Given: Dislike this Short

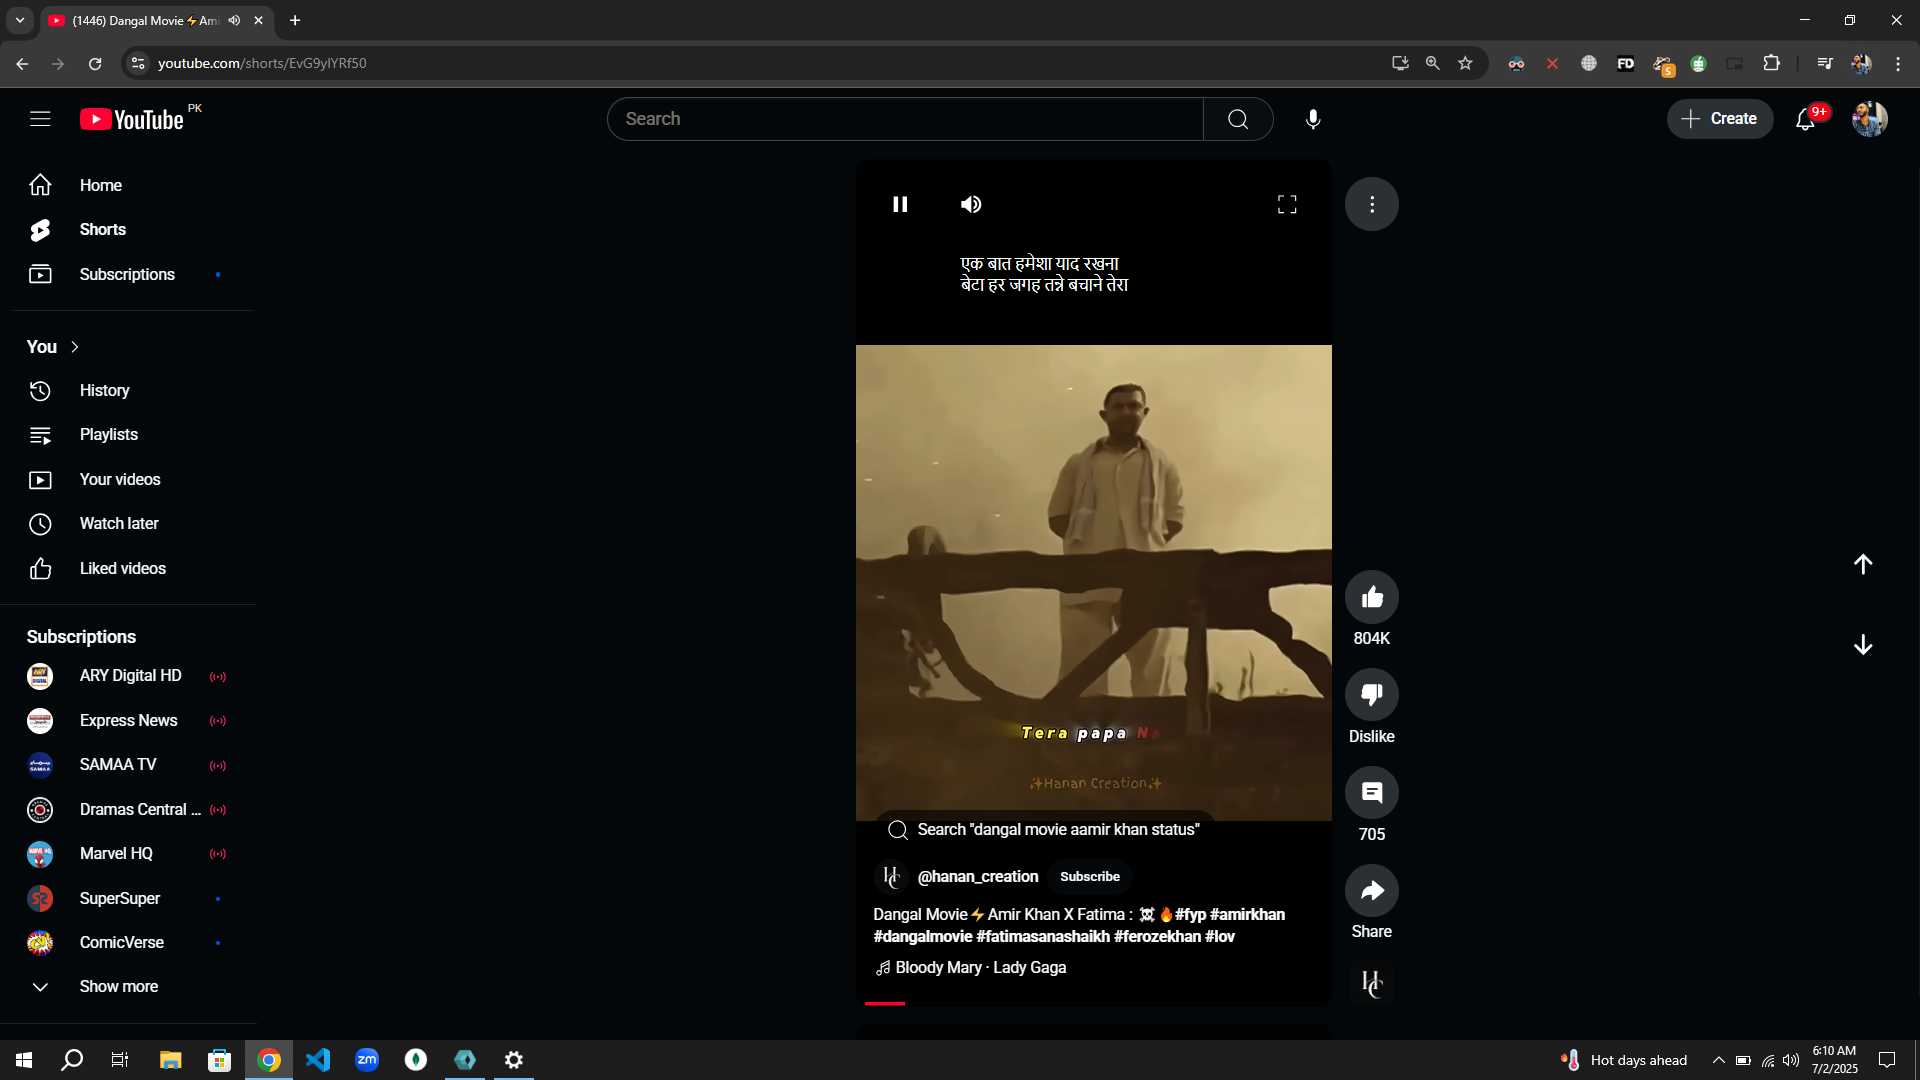Looking at the screenshot, I should pyautogui.click(x=1371, y=694).
